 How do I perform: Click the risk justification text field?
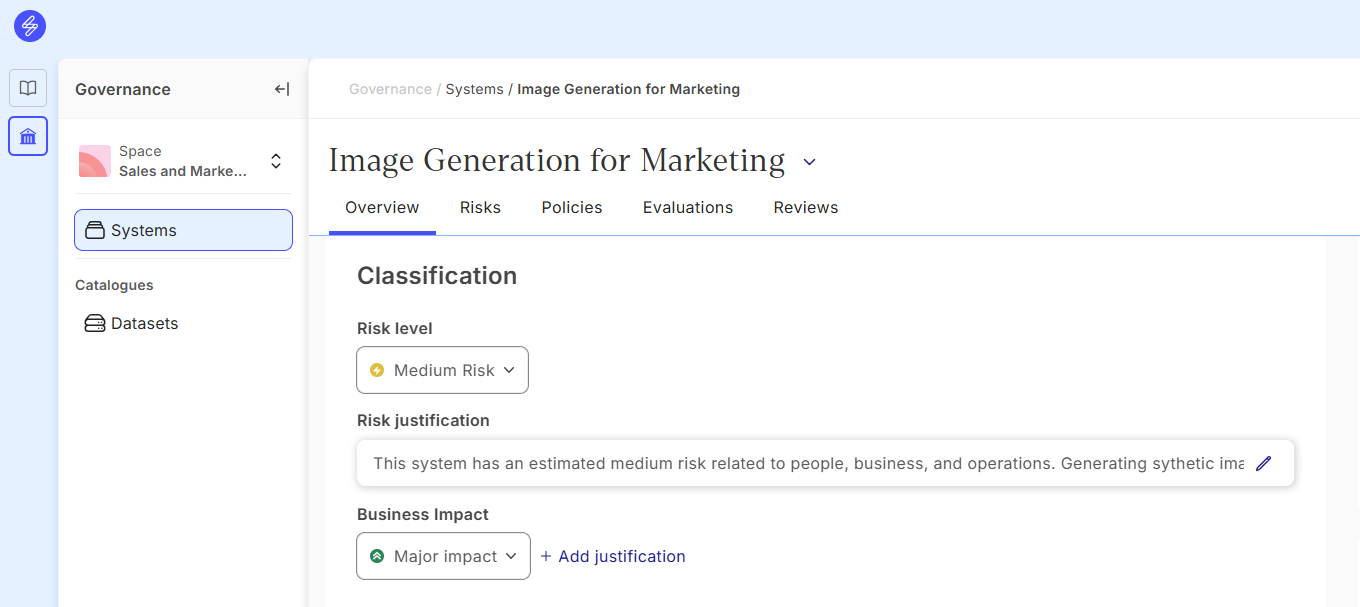tap(800, 463)
